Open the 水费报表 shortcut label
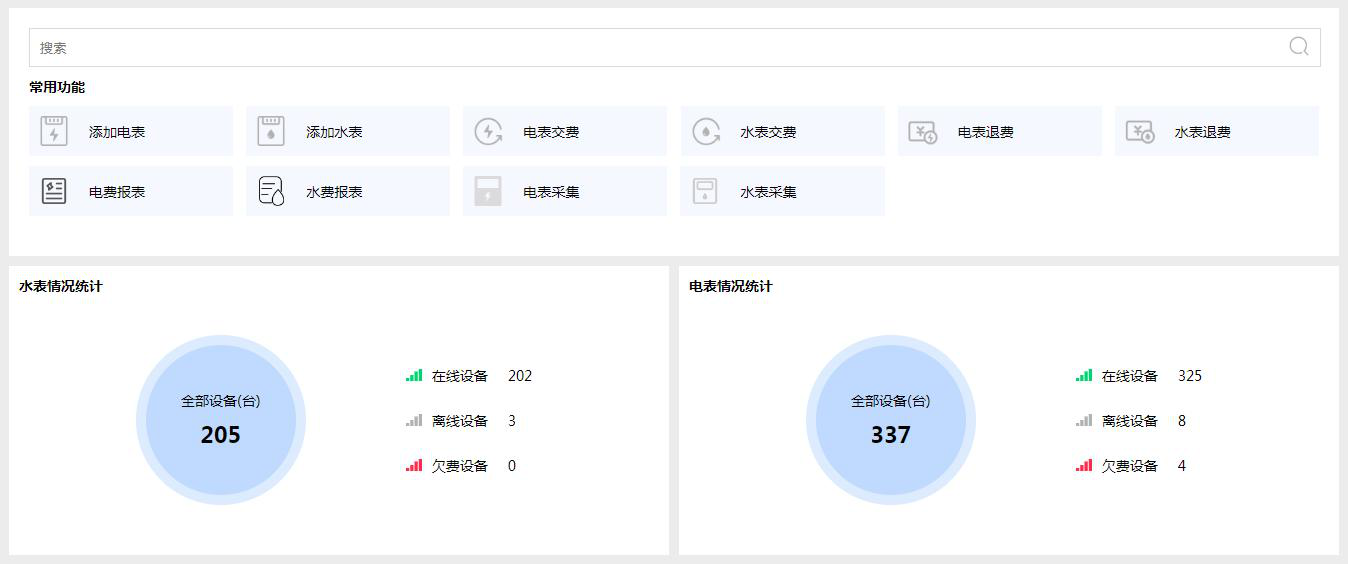The width and height of the screenshot is (1348, 564). click(x=334, y=192)
